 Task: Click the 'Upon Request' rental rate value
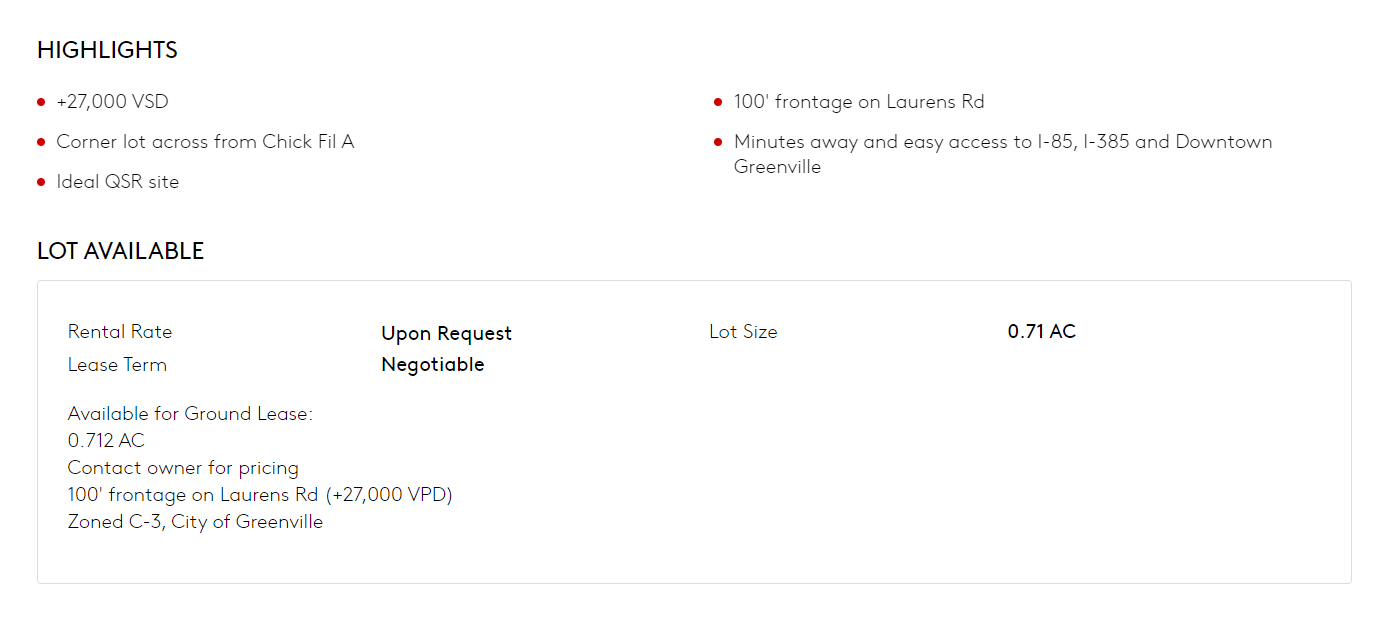point(446,334)
